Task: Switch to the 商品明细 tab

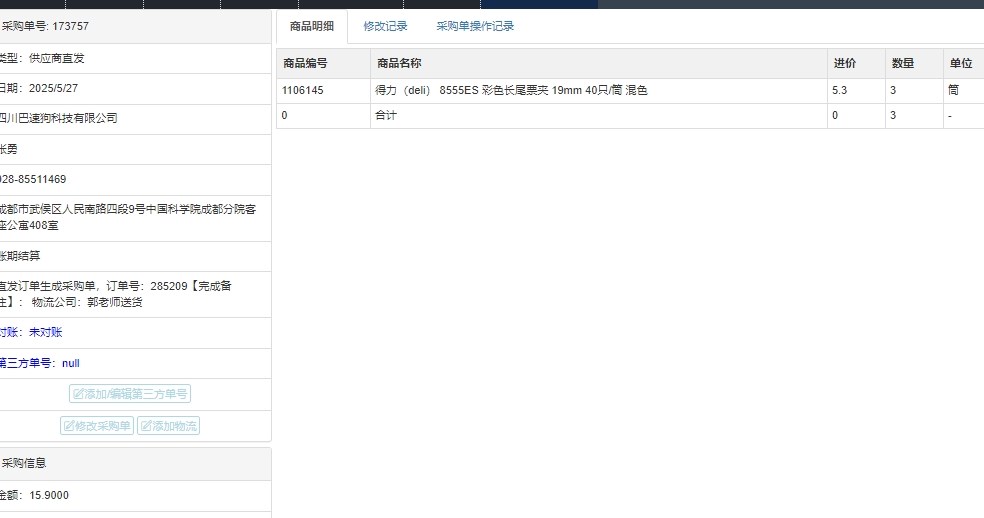Action: (x=312, y=26)
